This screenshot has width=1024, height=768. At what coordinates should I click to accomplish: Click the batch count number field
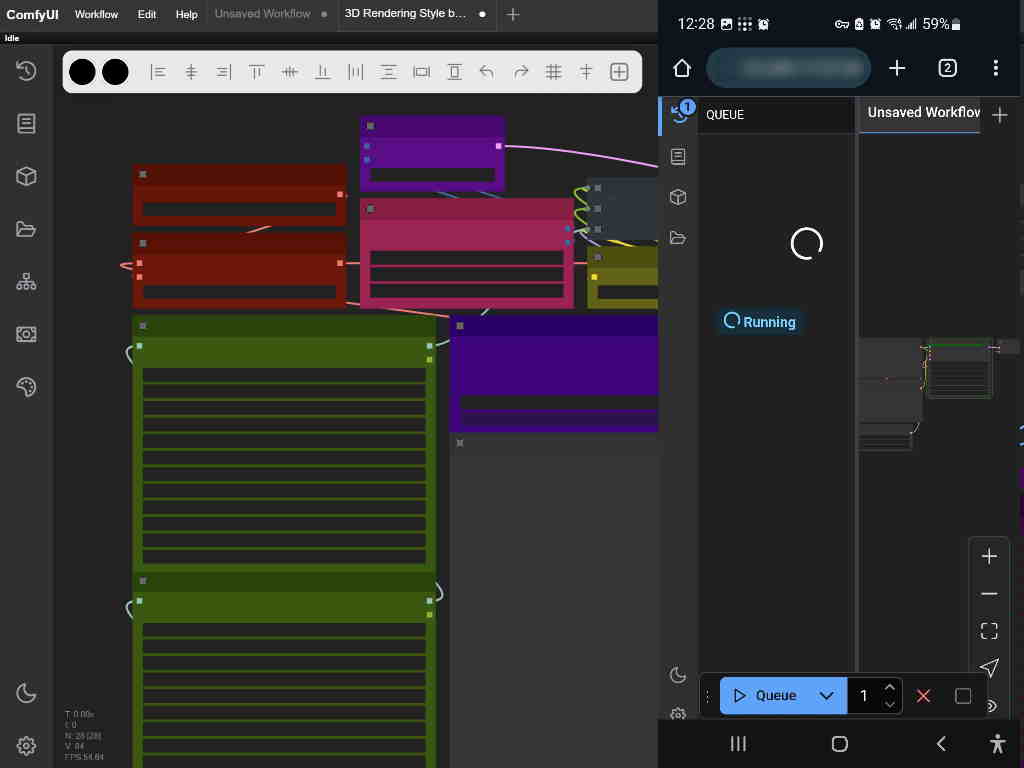click(864, 696)
